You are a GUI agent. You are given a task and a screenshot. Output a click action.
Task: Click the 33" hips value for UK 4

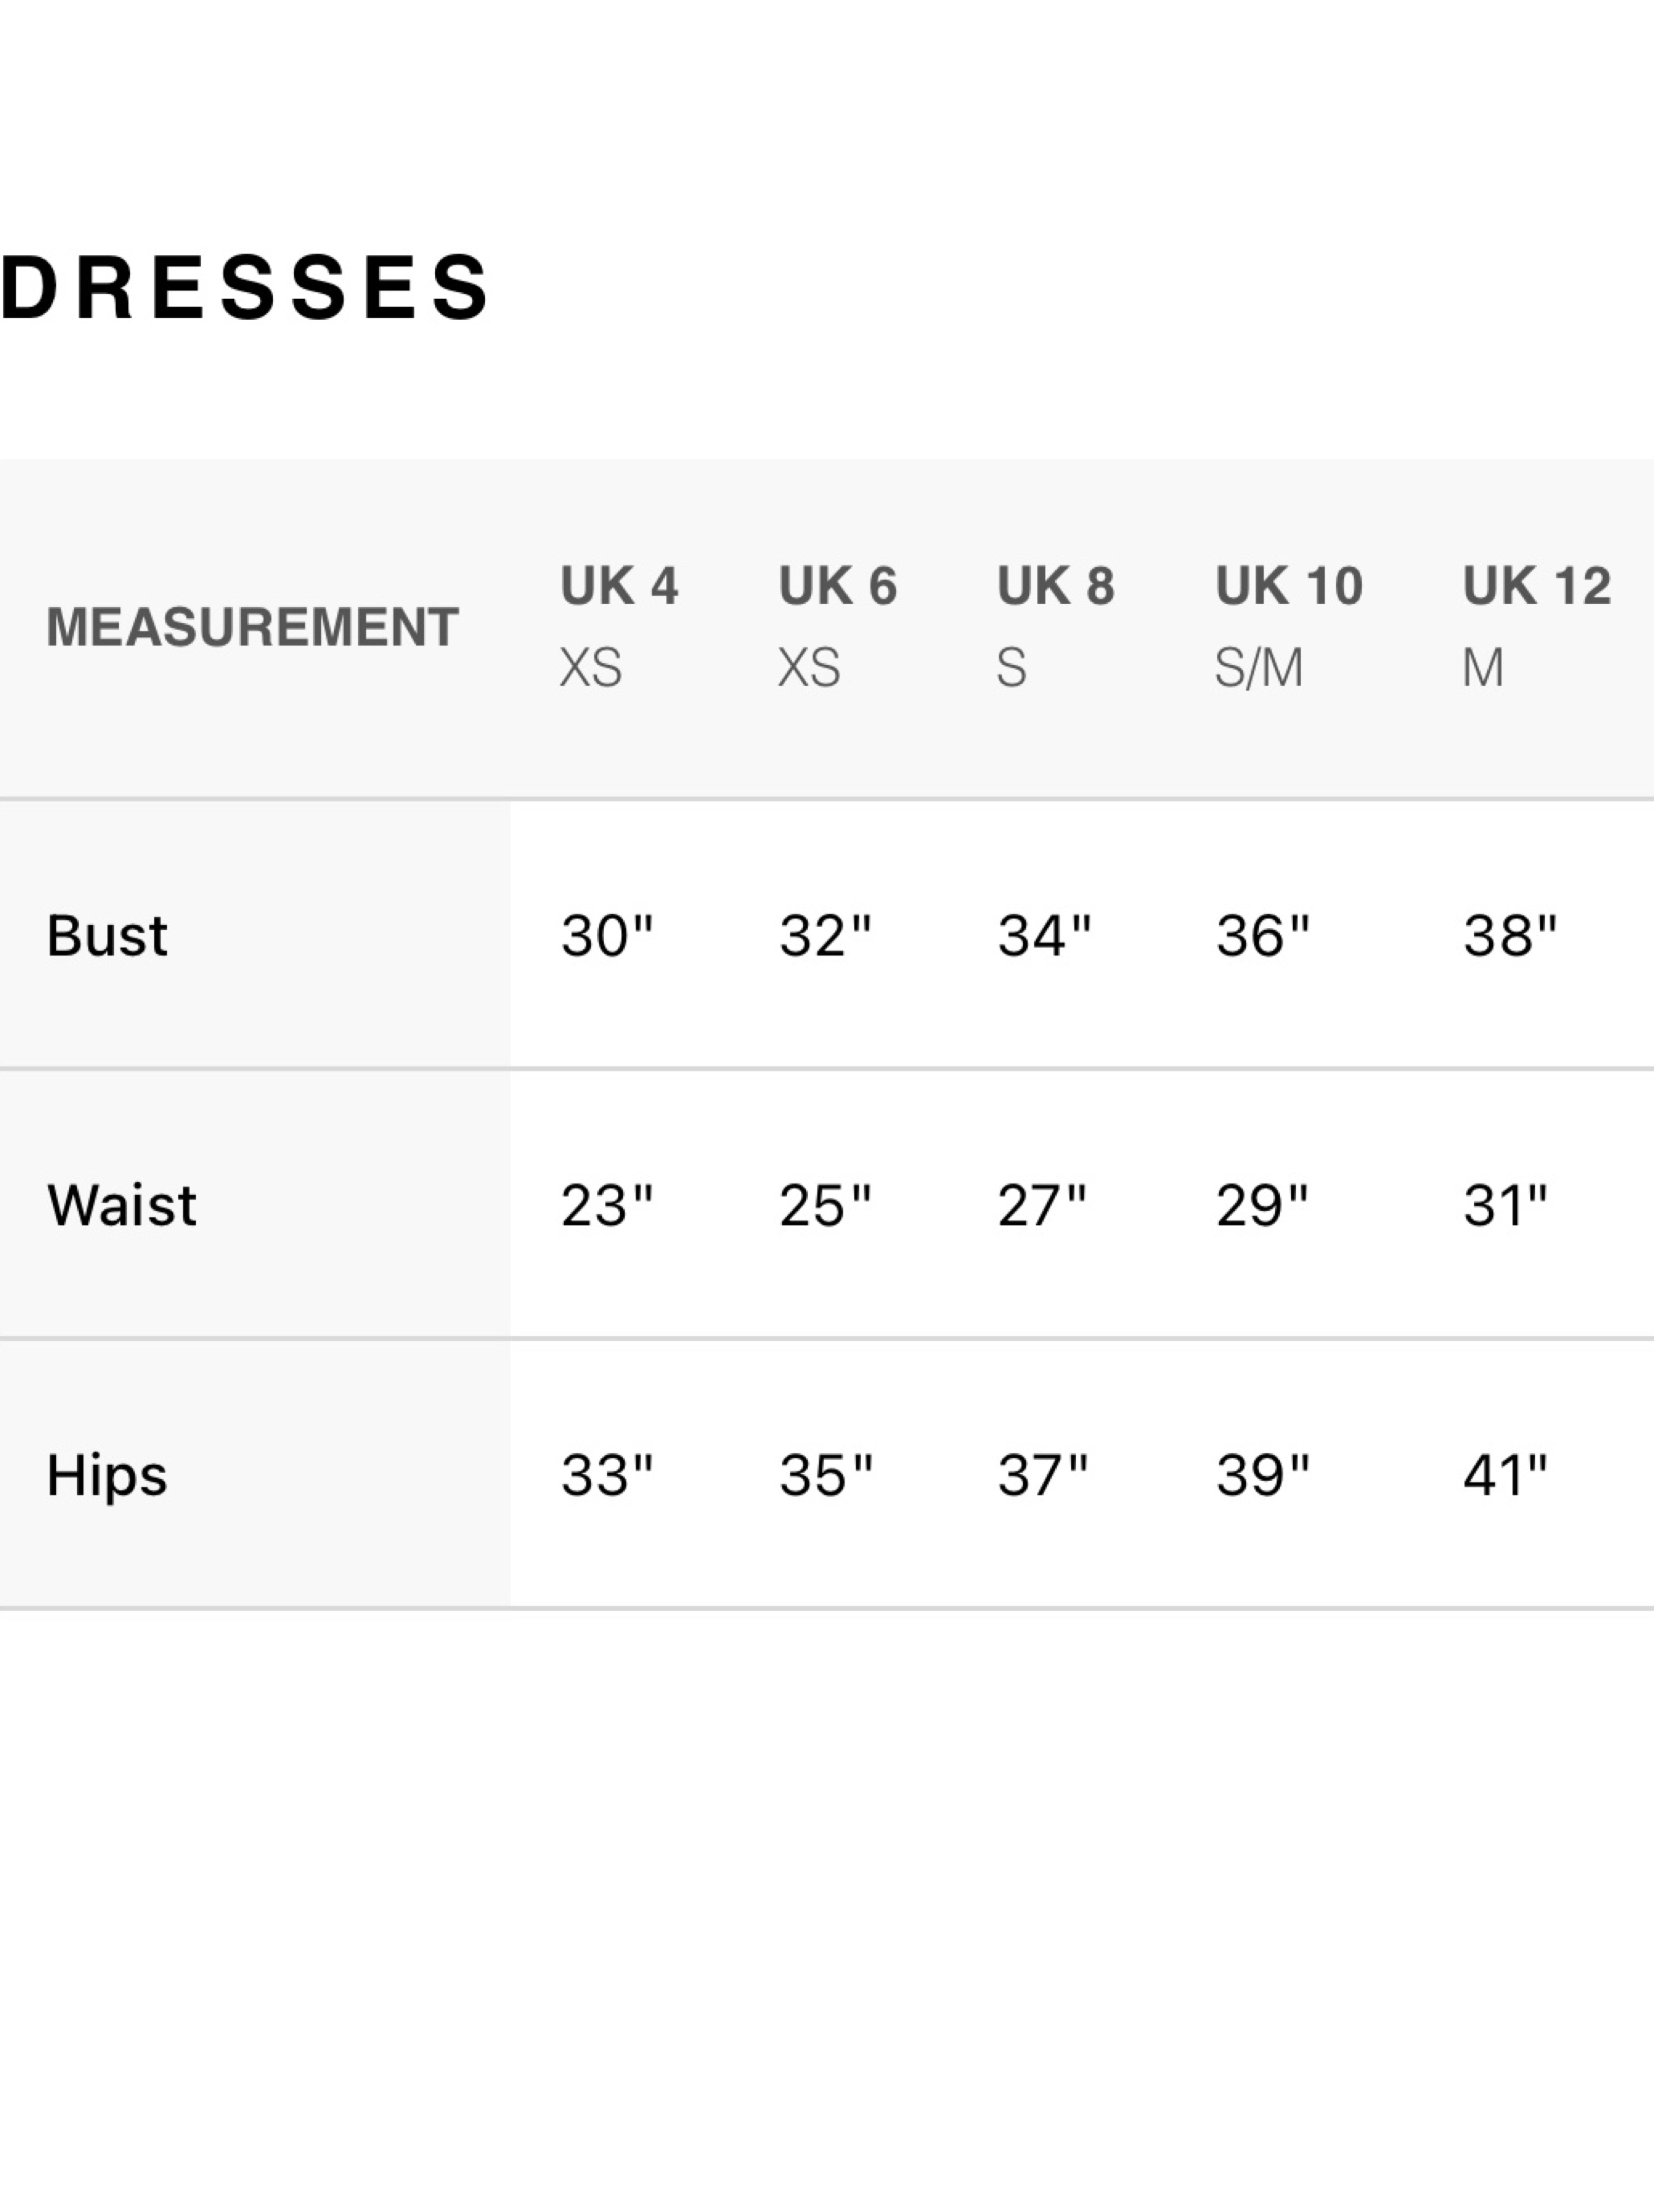coord(607,1475)
